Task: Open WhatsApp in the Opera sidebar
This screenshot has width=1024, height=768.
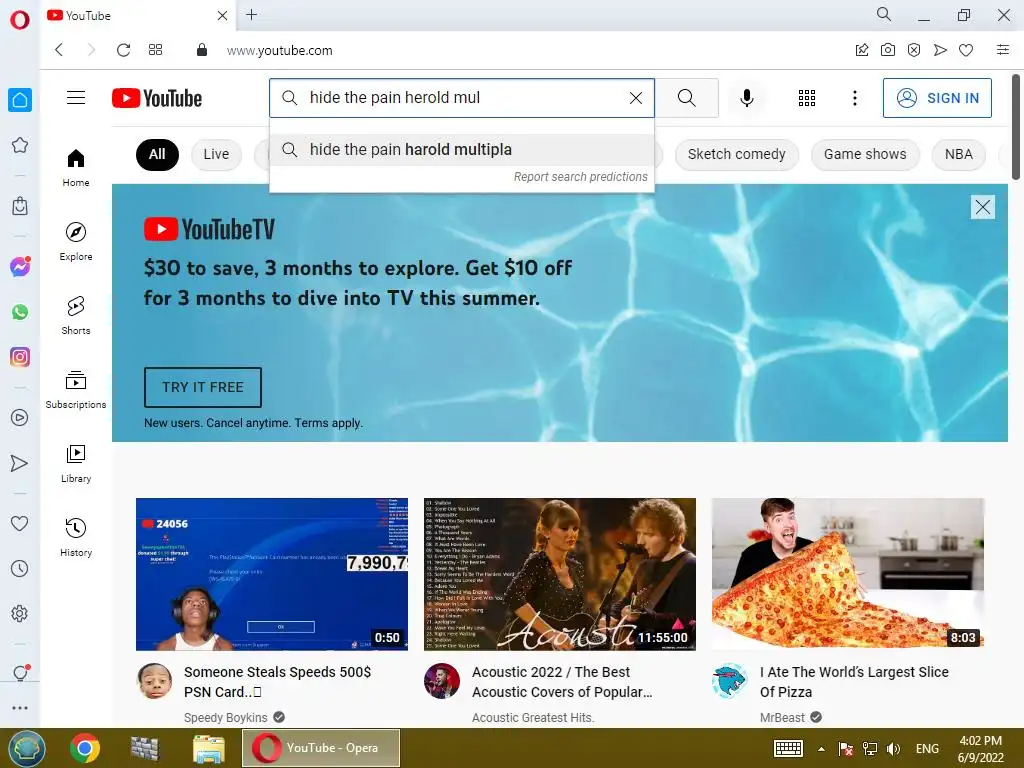Action: point(20,312)
